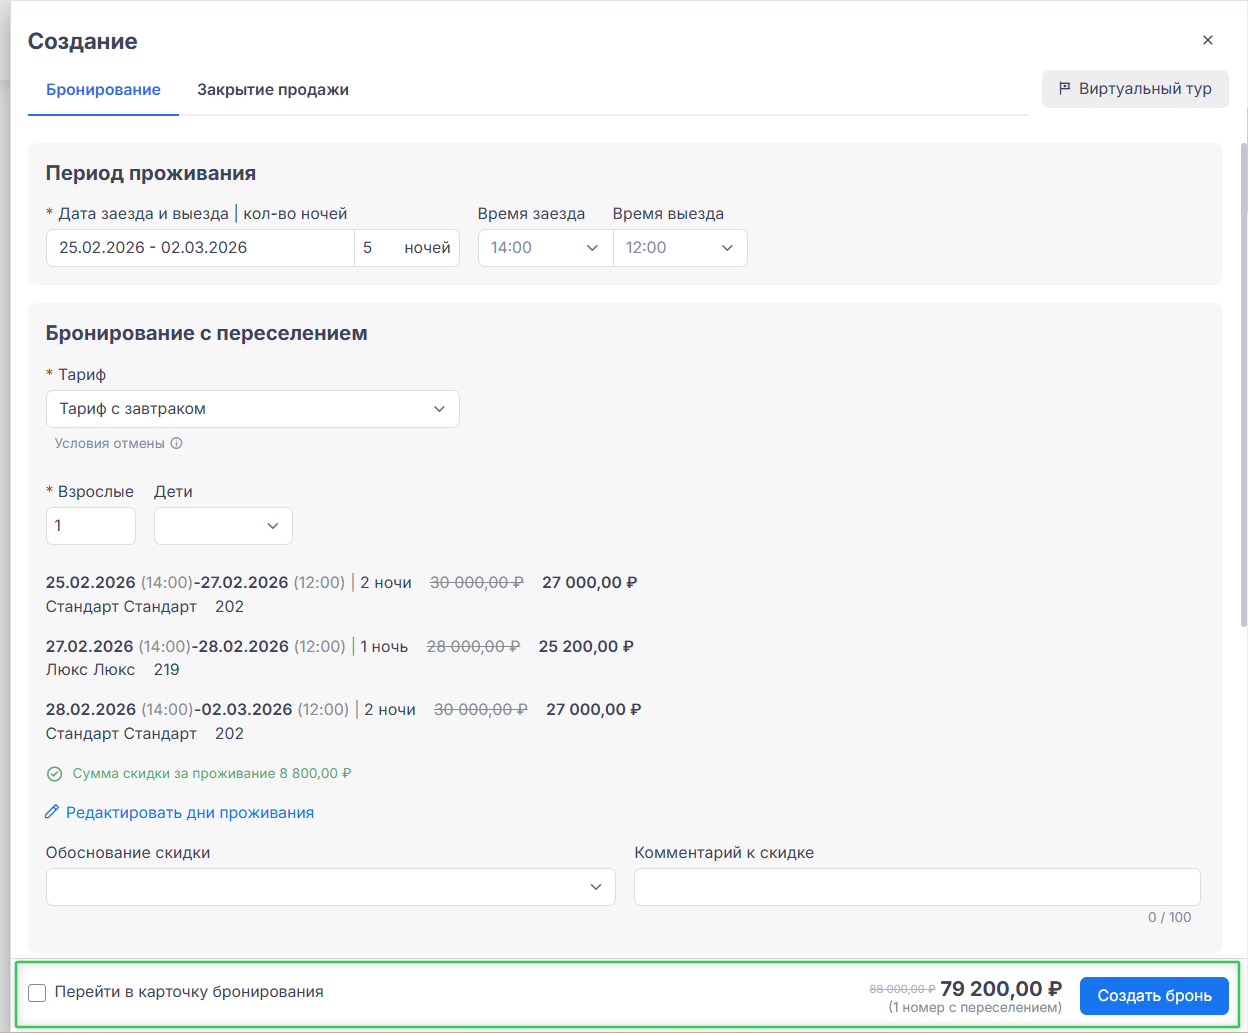Click the pencil icon for editing stay days

point(53,812)
